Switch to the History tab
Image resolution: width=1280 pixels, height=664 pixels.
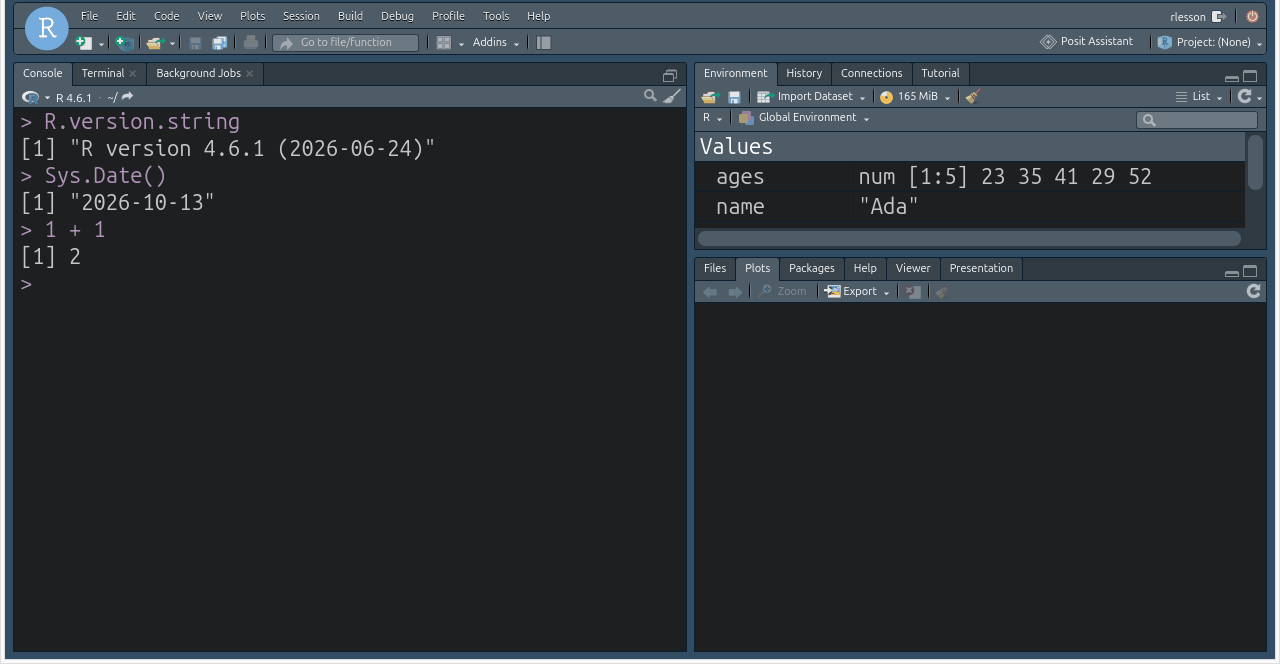804,73
